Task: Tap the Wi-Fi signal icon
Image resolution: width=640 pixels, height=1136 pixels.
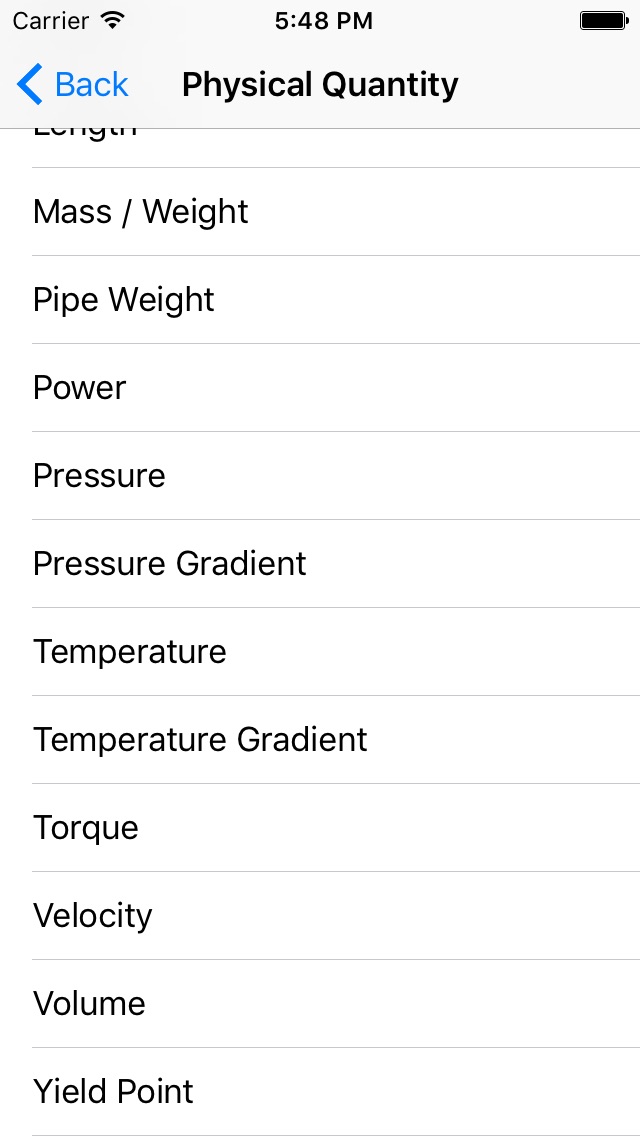Action: [x=112, y=20]
